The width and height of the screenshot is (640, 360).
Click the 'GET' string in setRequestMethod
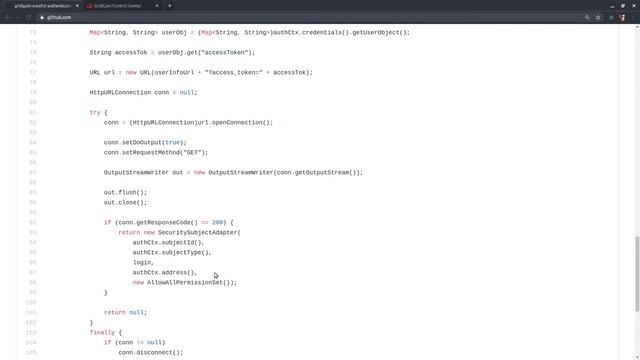coord(192,153)
